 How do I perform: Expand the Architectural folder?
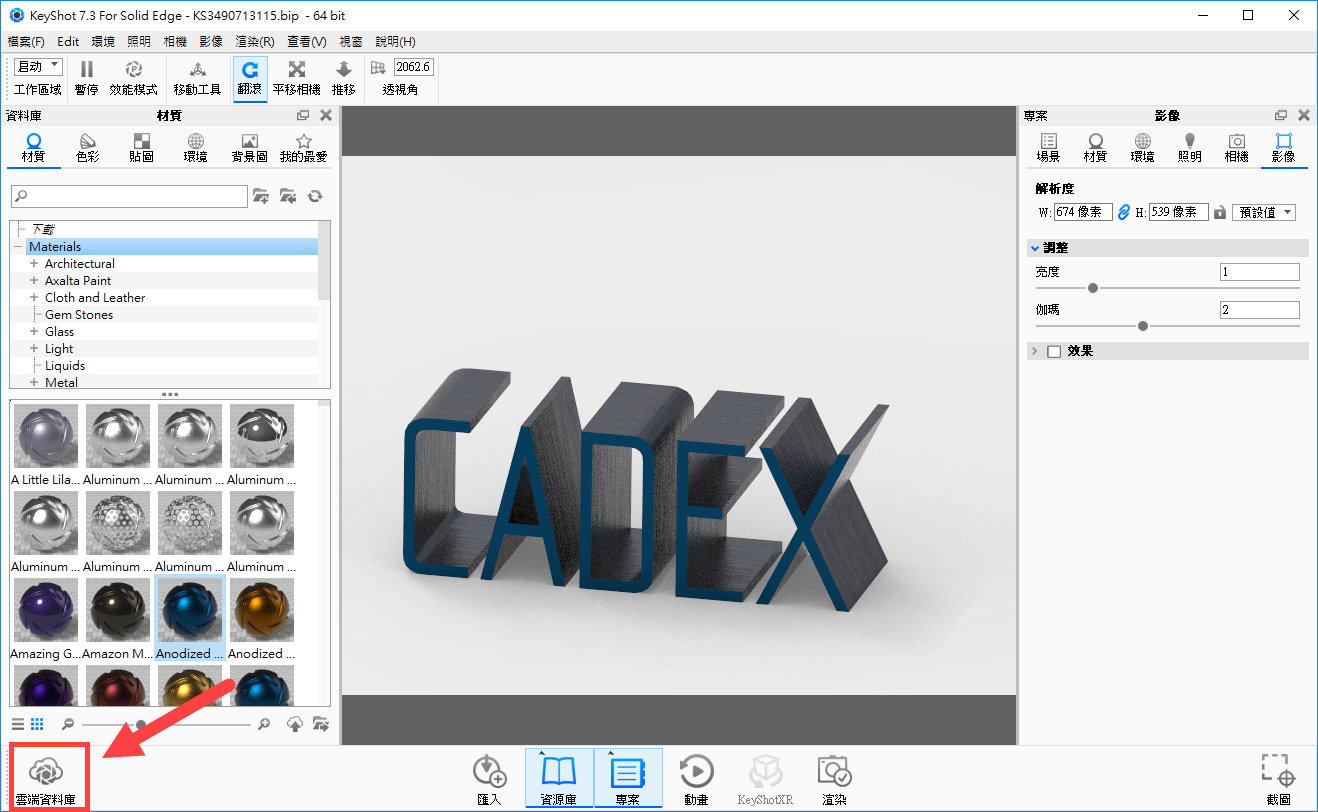coord(34,264)
